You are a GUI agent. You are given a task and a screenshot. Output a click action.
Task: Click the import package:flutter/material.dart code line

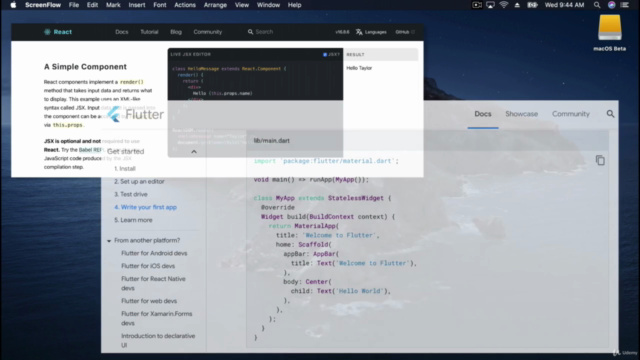point(326,161)
